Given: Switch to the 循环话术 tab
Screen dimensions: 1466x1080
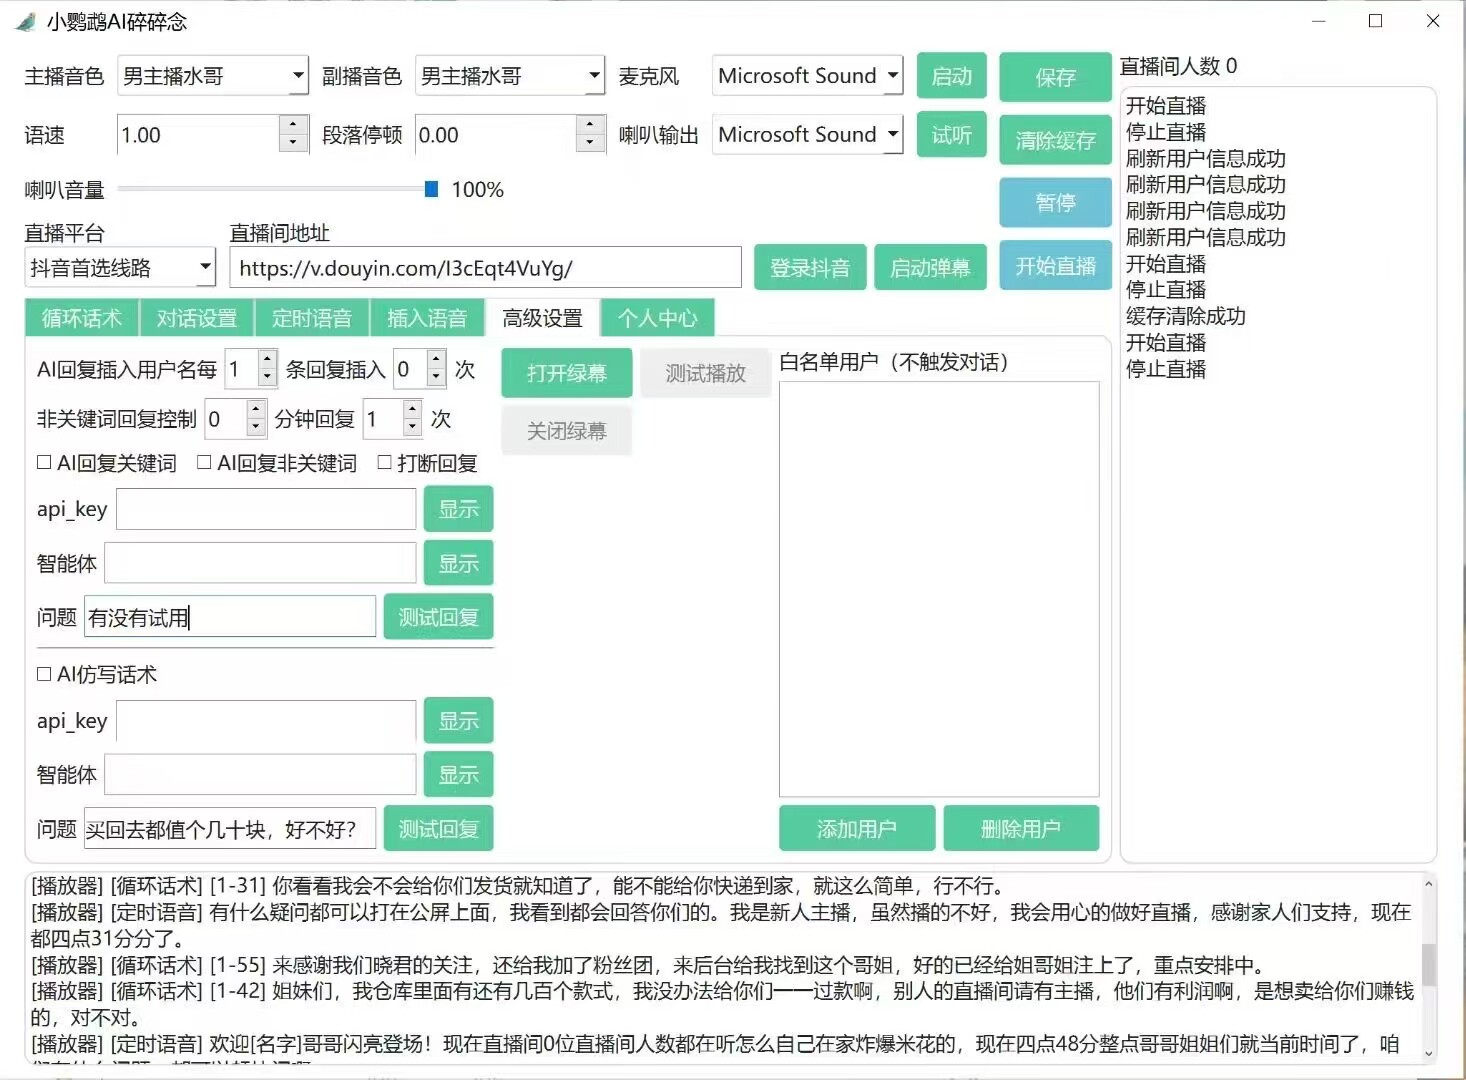Looking at the screenshot, I should pos(80,318).
